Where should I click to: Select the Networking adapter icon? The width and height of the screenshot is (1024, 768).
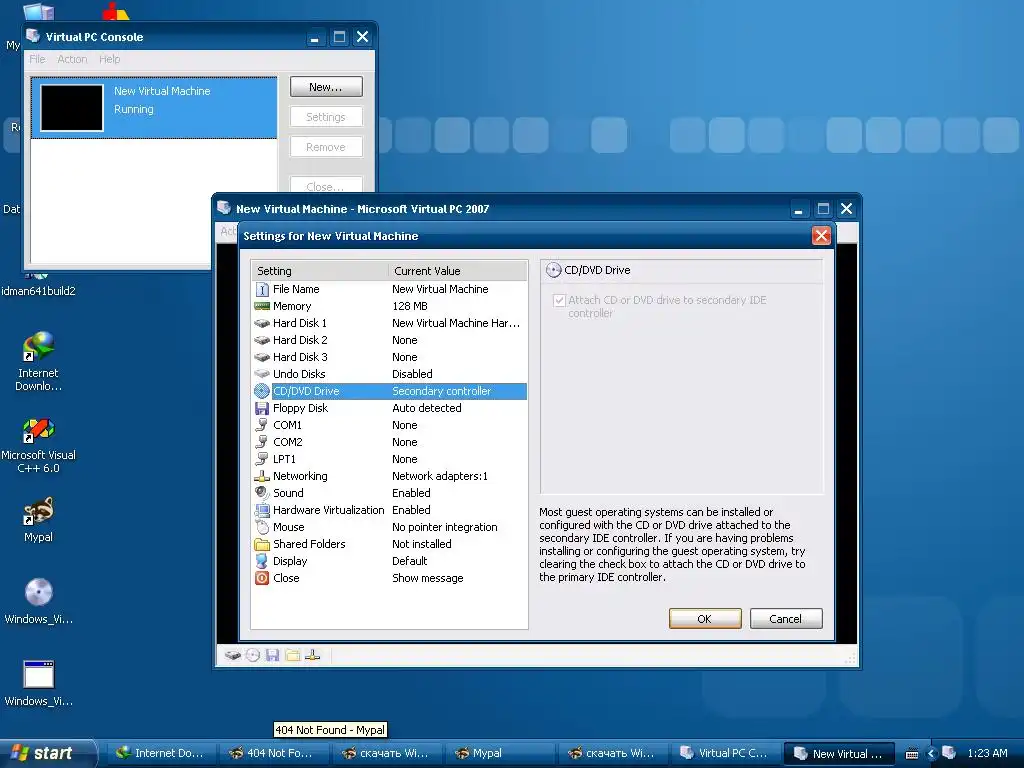coord(262,476)
